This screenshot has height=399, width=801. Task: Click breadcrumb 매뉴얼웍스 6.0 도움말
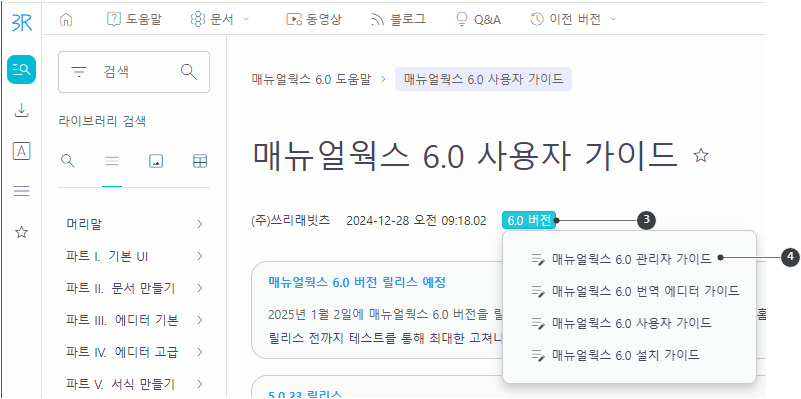coord(311,79)
